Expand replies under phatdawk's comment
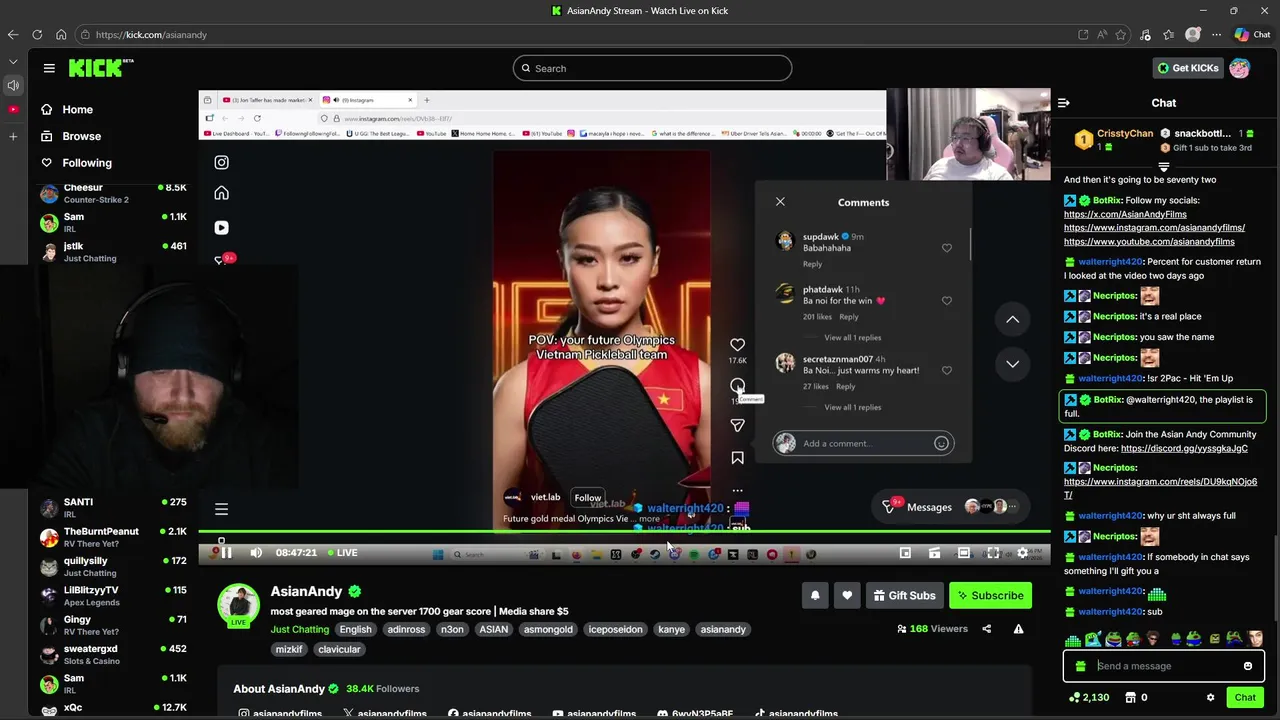 click(853, 338)
